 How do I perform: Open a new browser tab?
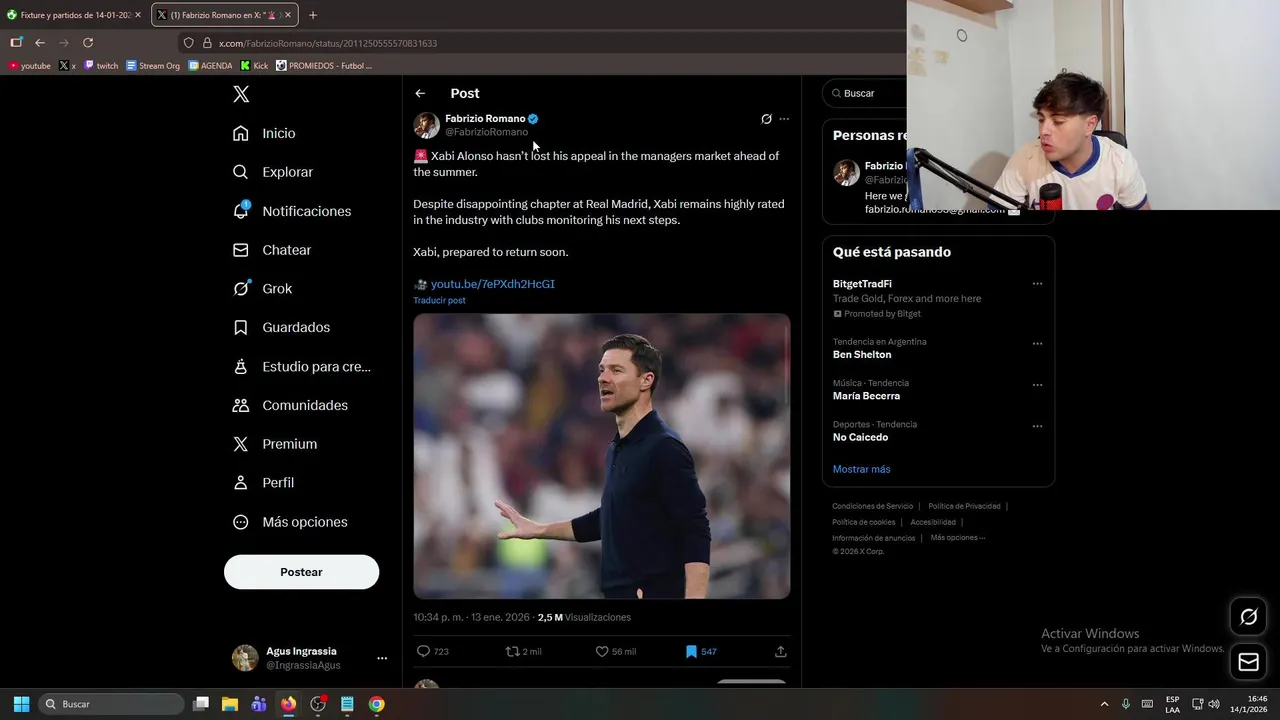[313, 15]
